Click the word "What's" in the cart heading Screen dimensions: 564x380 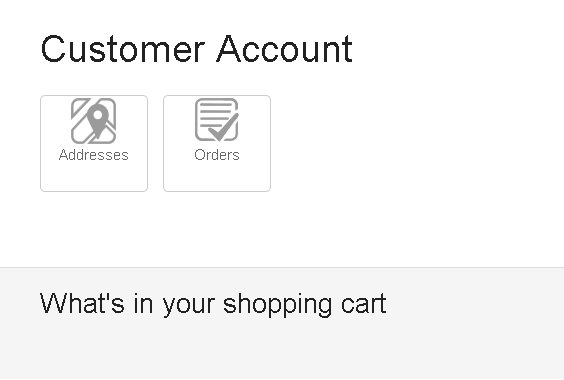click(82, 303)
